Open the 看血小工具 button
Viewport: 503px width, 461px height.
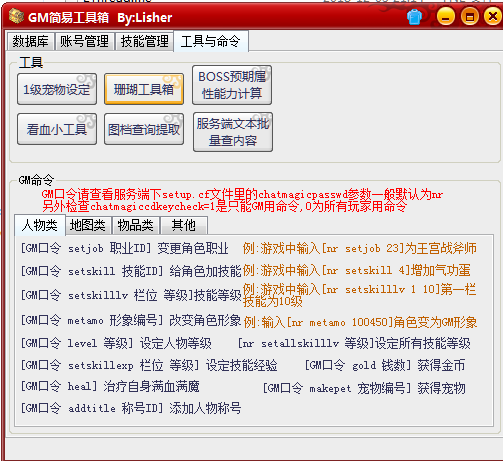pyautogui.click(x=57, y=129)
